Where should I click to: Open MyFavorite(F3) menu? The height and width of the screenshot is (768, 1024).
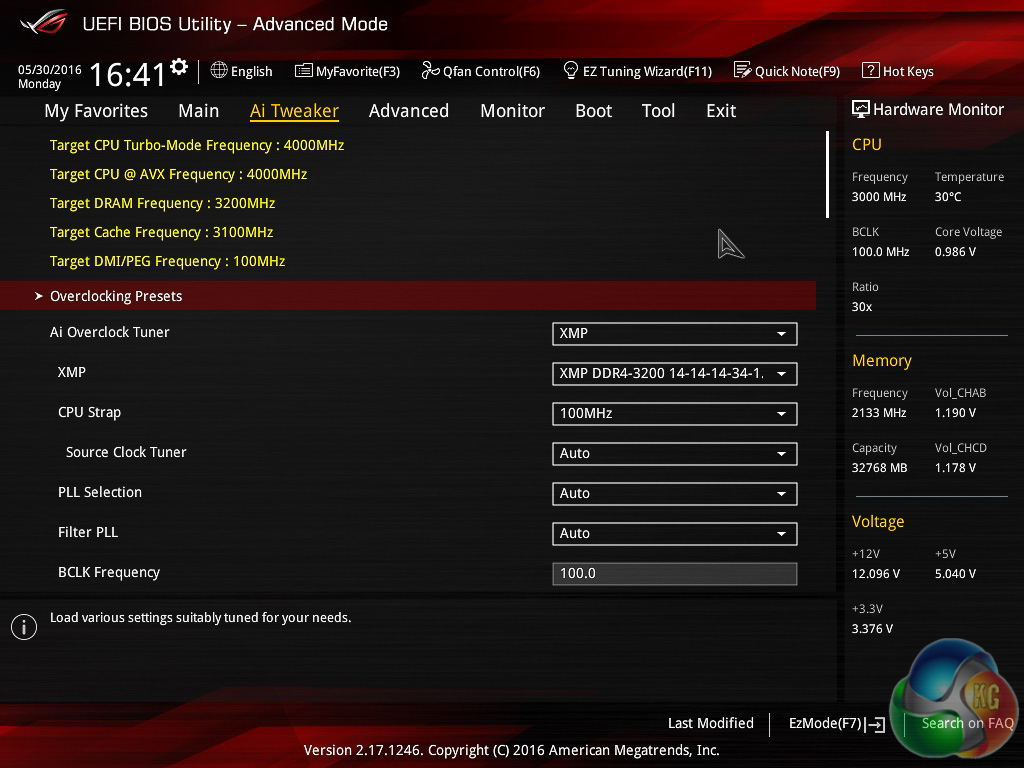[x=347, y=71]
